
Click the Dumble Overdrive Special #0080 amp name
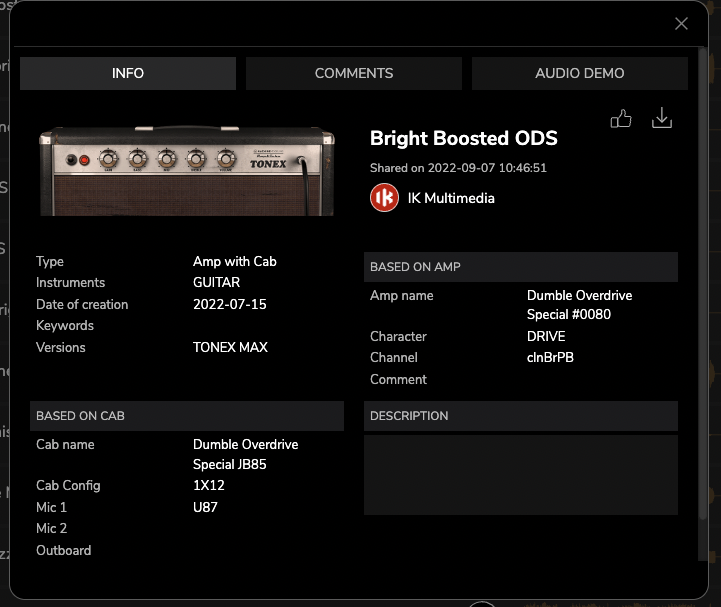(579, 305)
